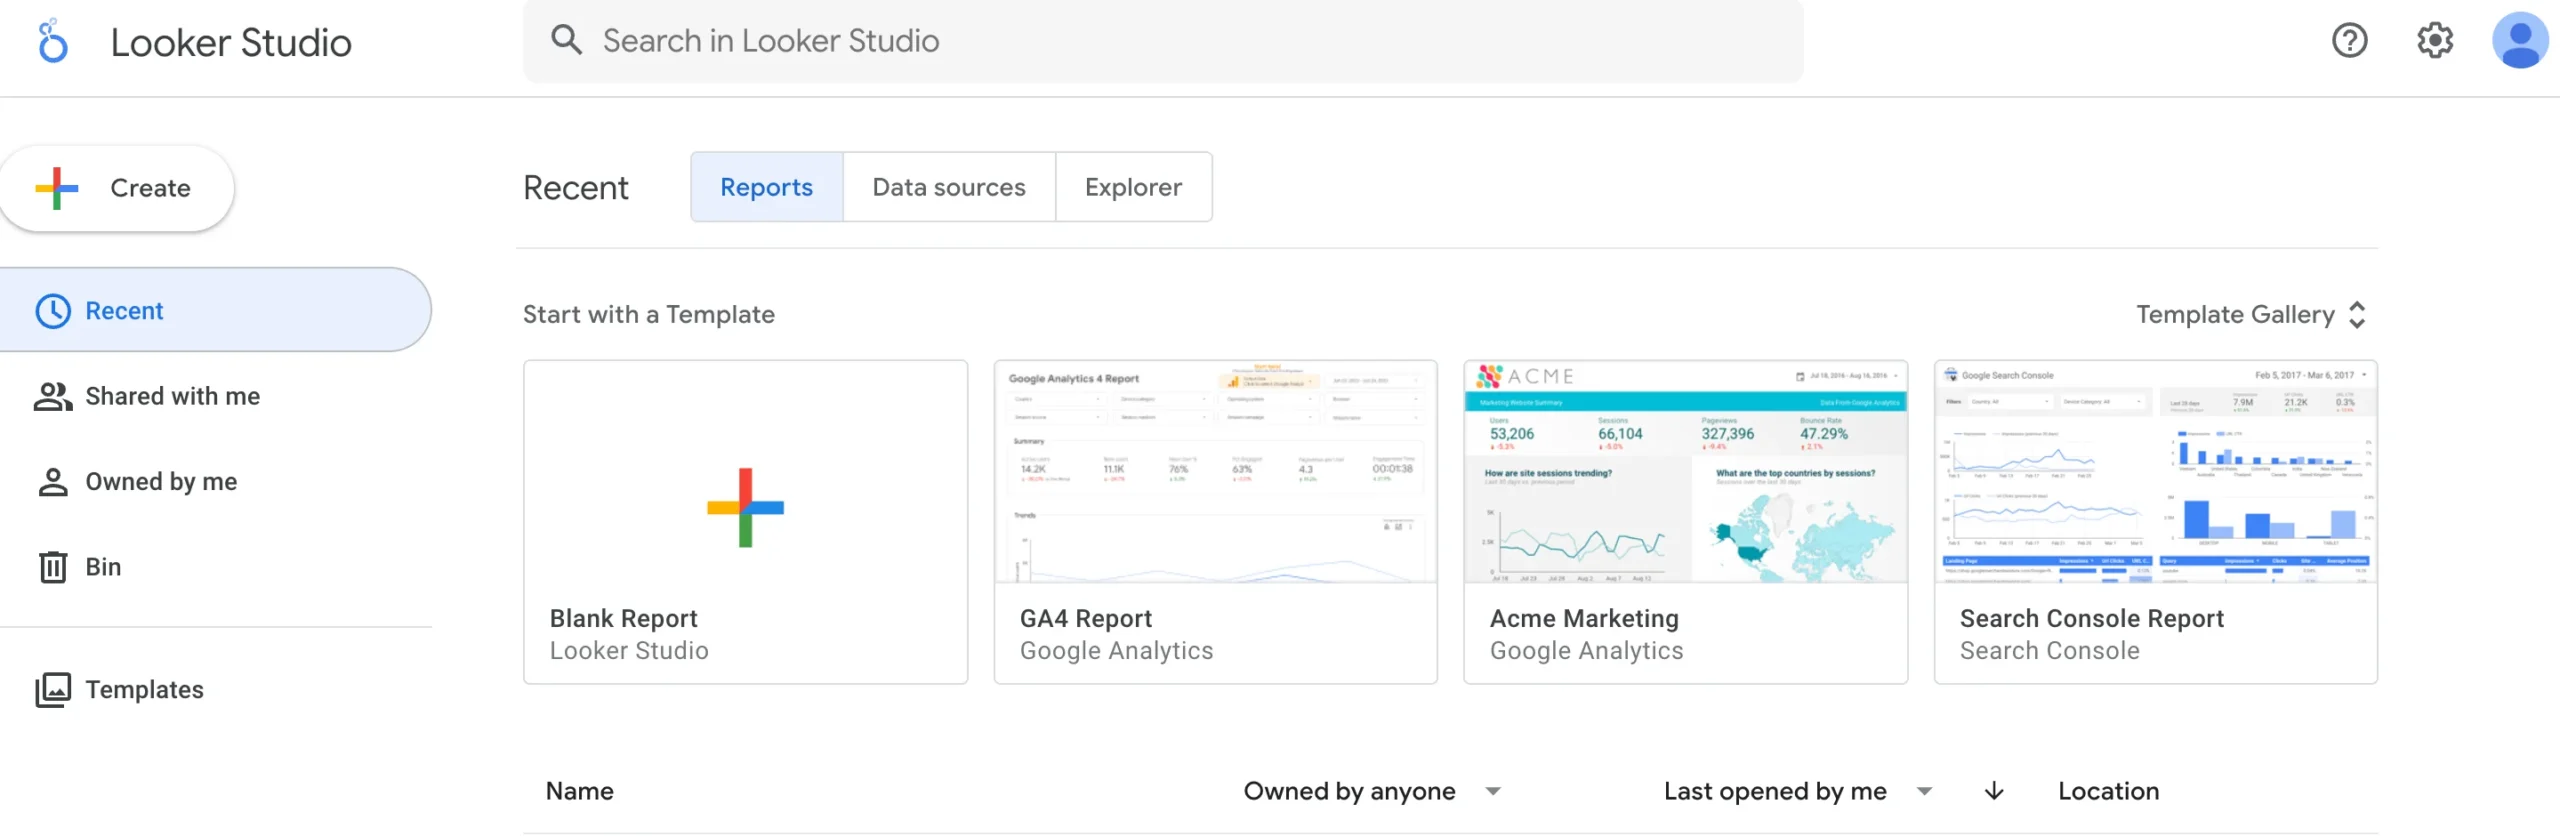The width and height of the screenshot is (2560, 836).
Task: Click 'Looker Studio' subtitle under Blank Report
Action: click(628, 651)
